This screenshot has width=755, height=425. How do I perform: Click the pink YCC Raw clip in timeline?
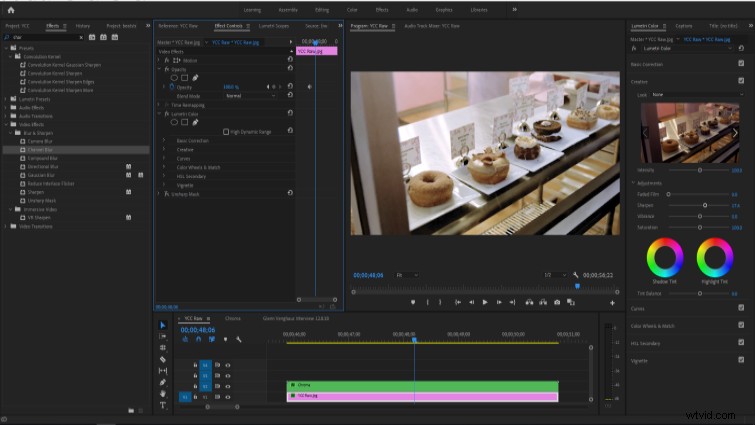tap(422, 396)
